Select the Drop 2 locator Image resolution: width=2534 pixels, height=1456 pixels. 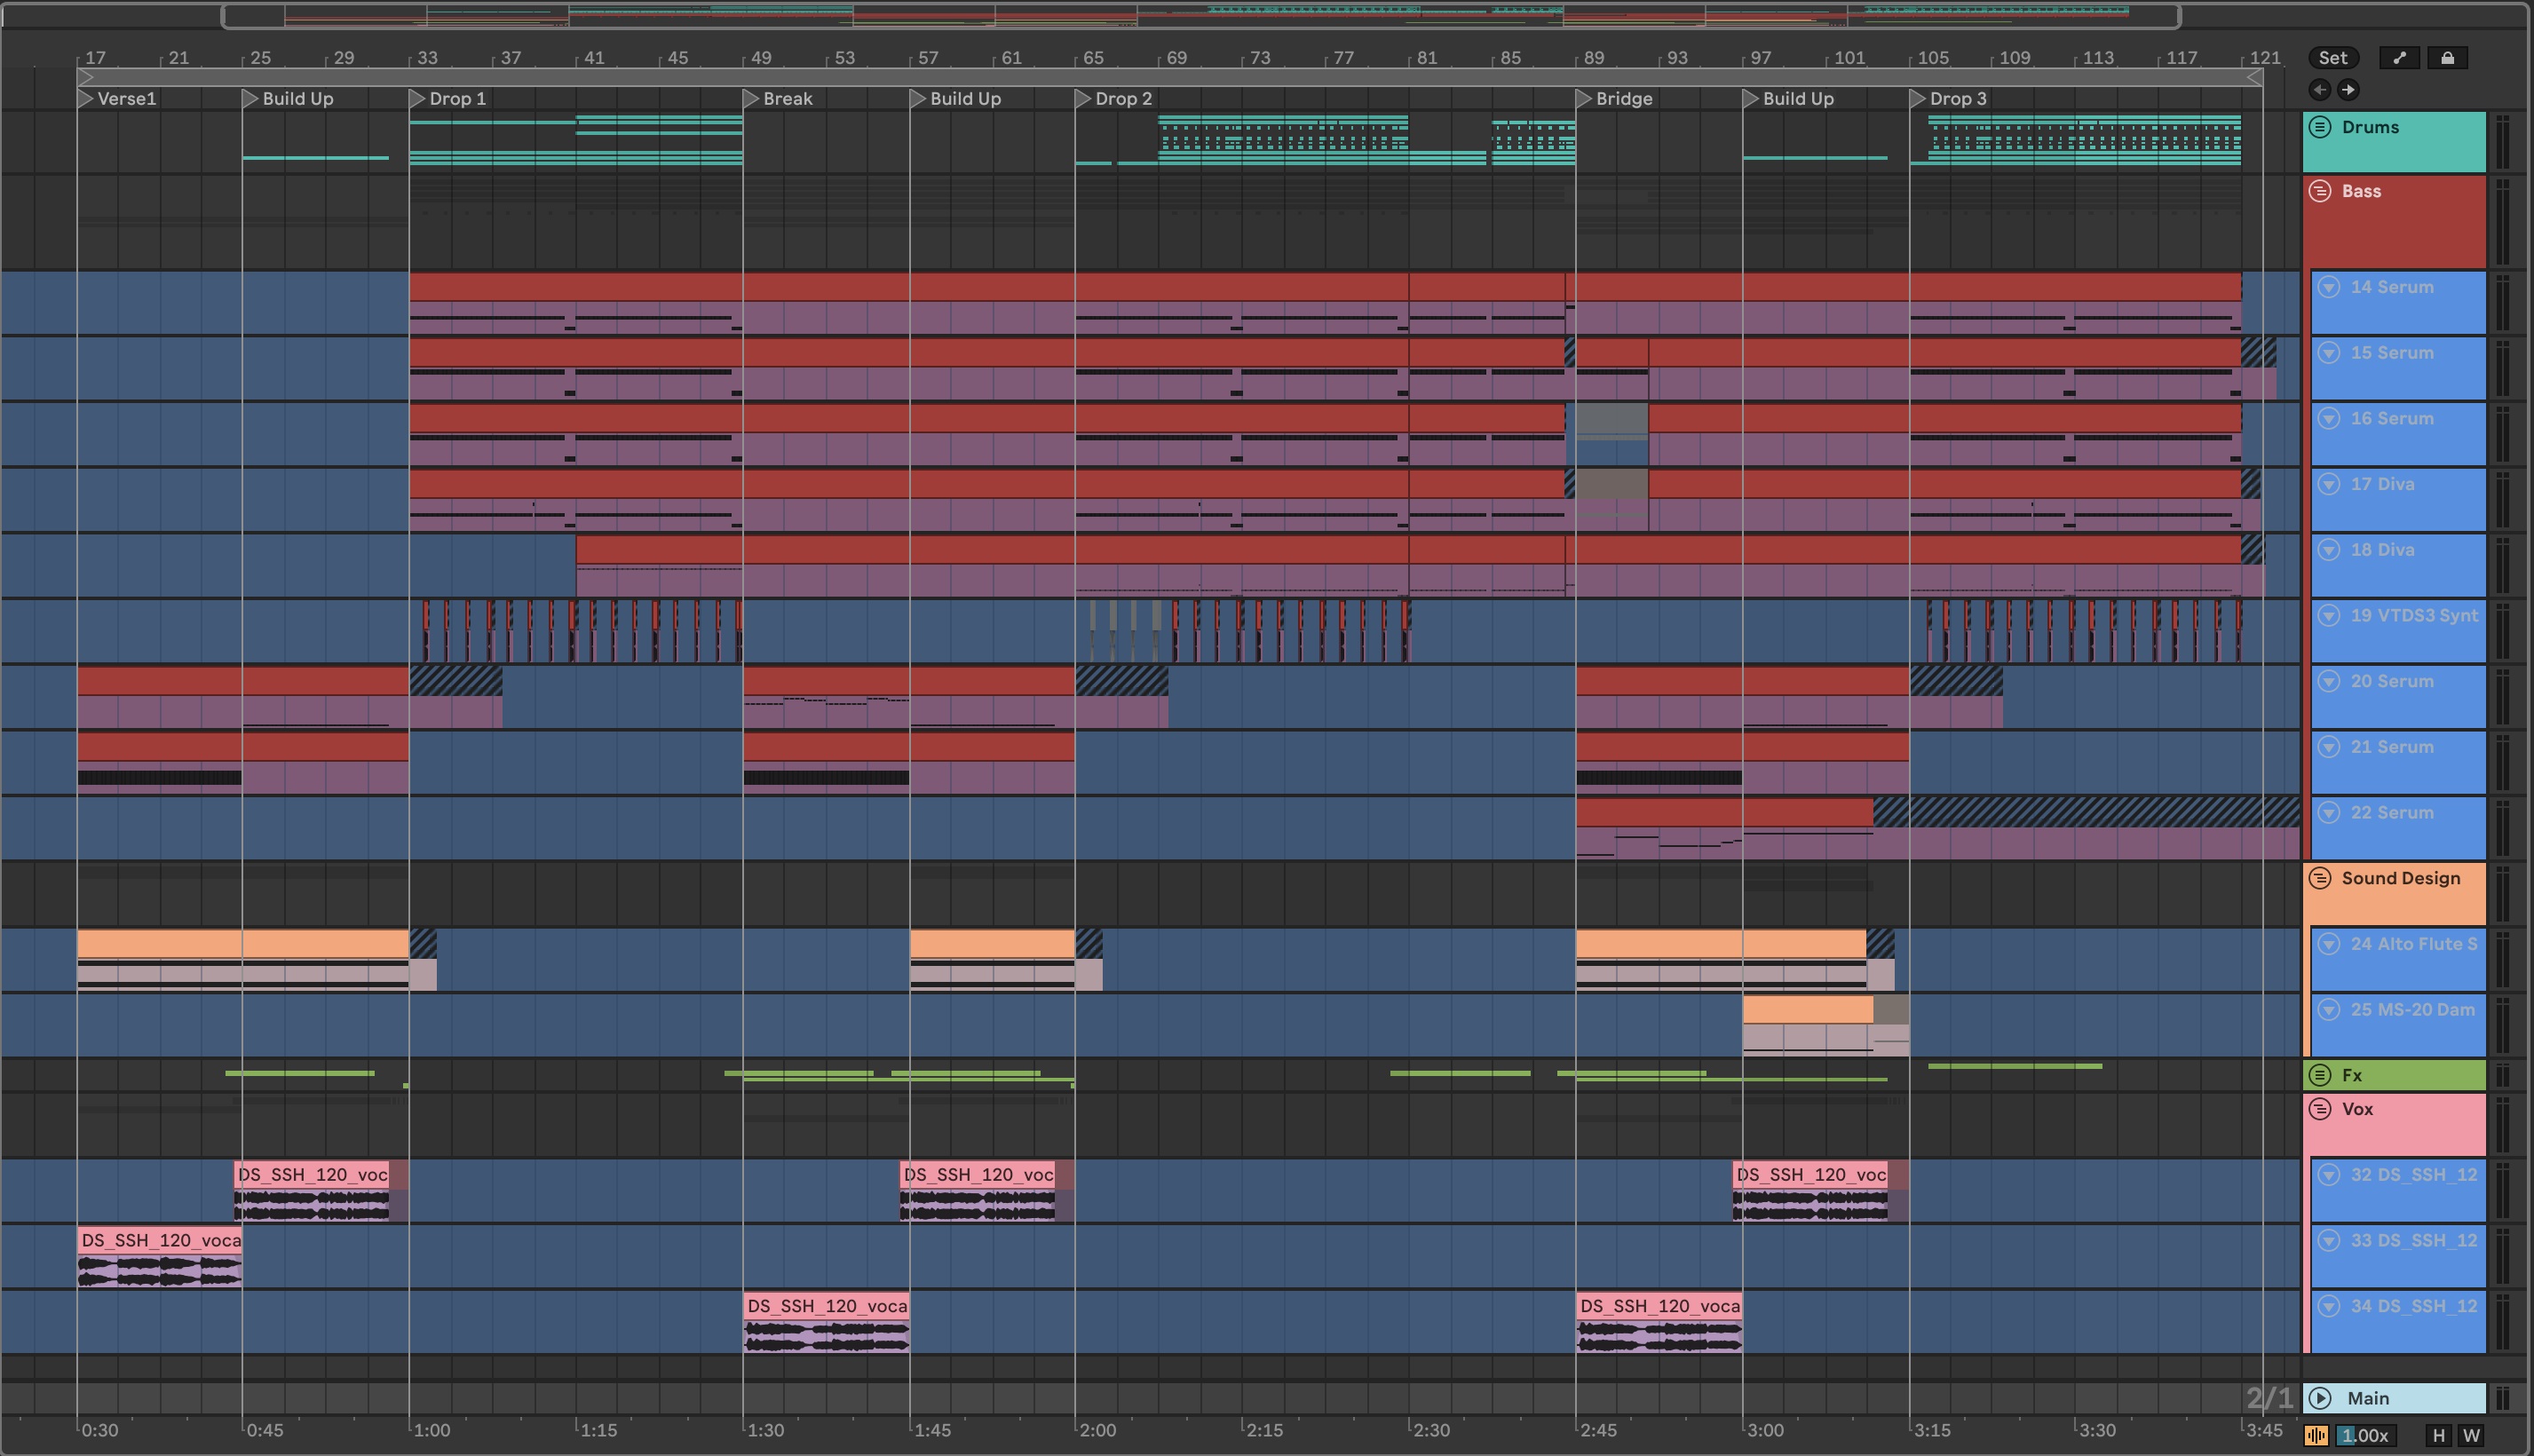pyautogui.click(x=1083, y=99)
